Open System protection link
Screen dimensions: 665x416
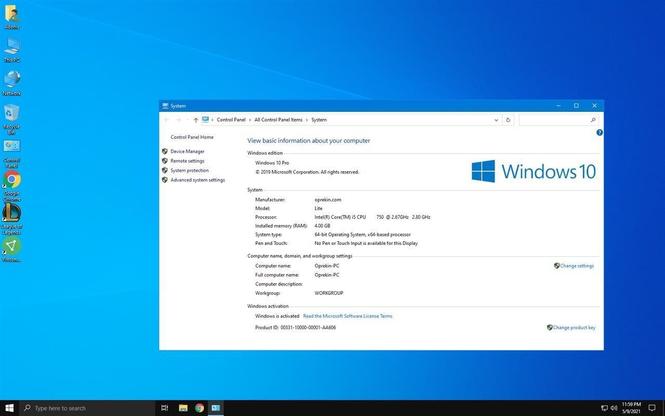[x=189, y=170]
